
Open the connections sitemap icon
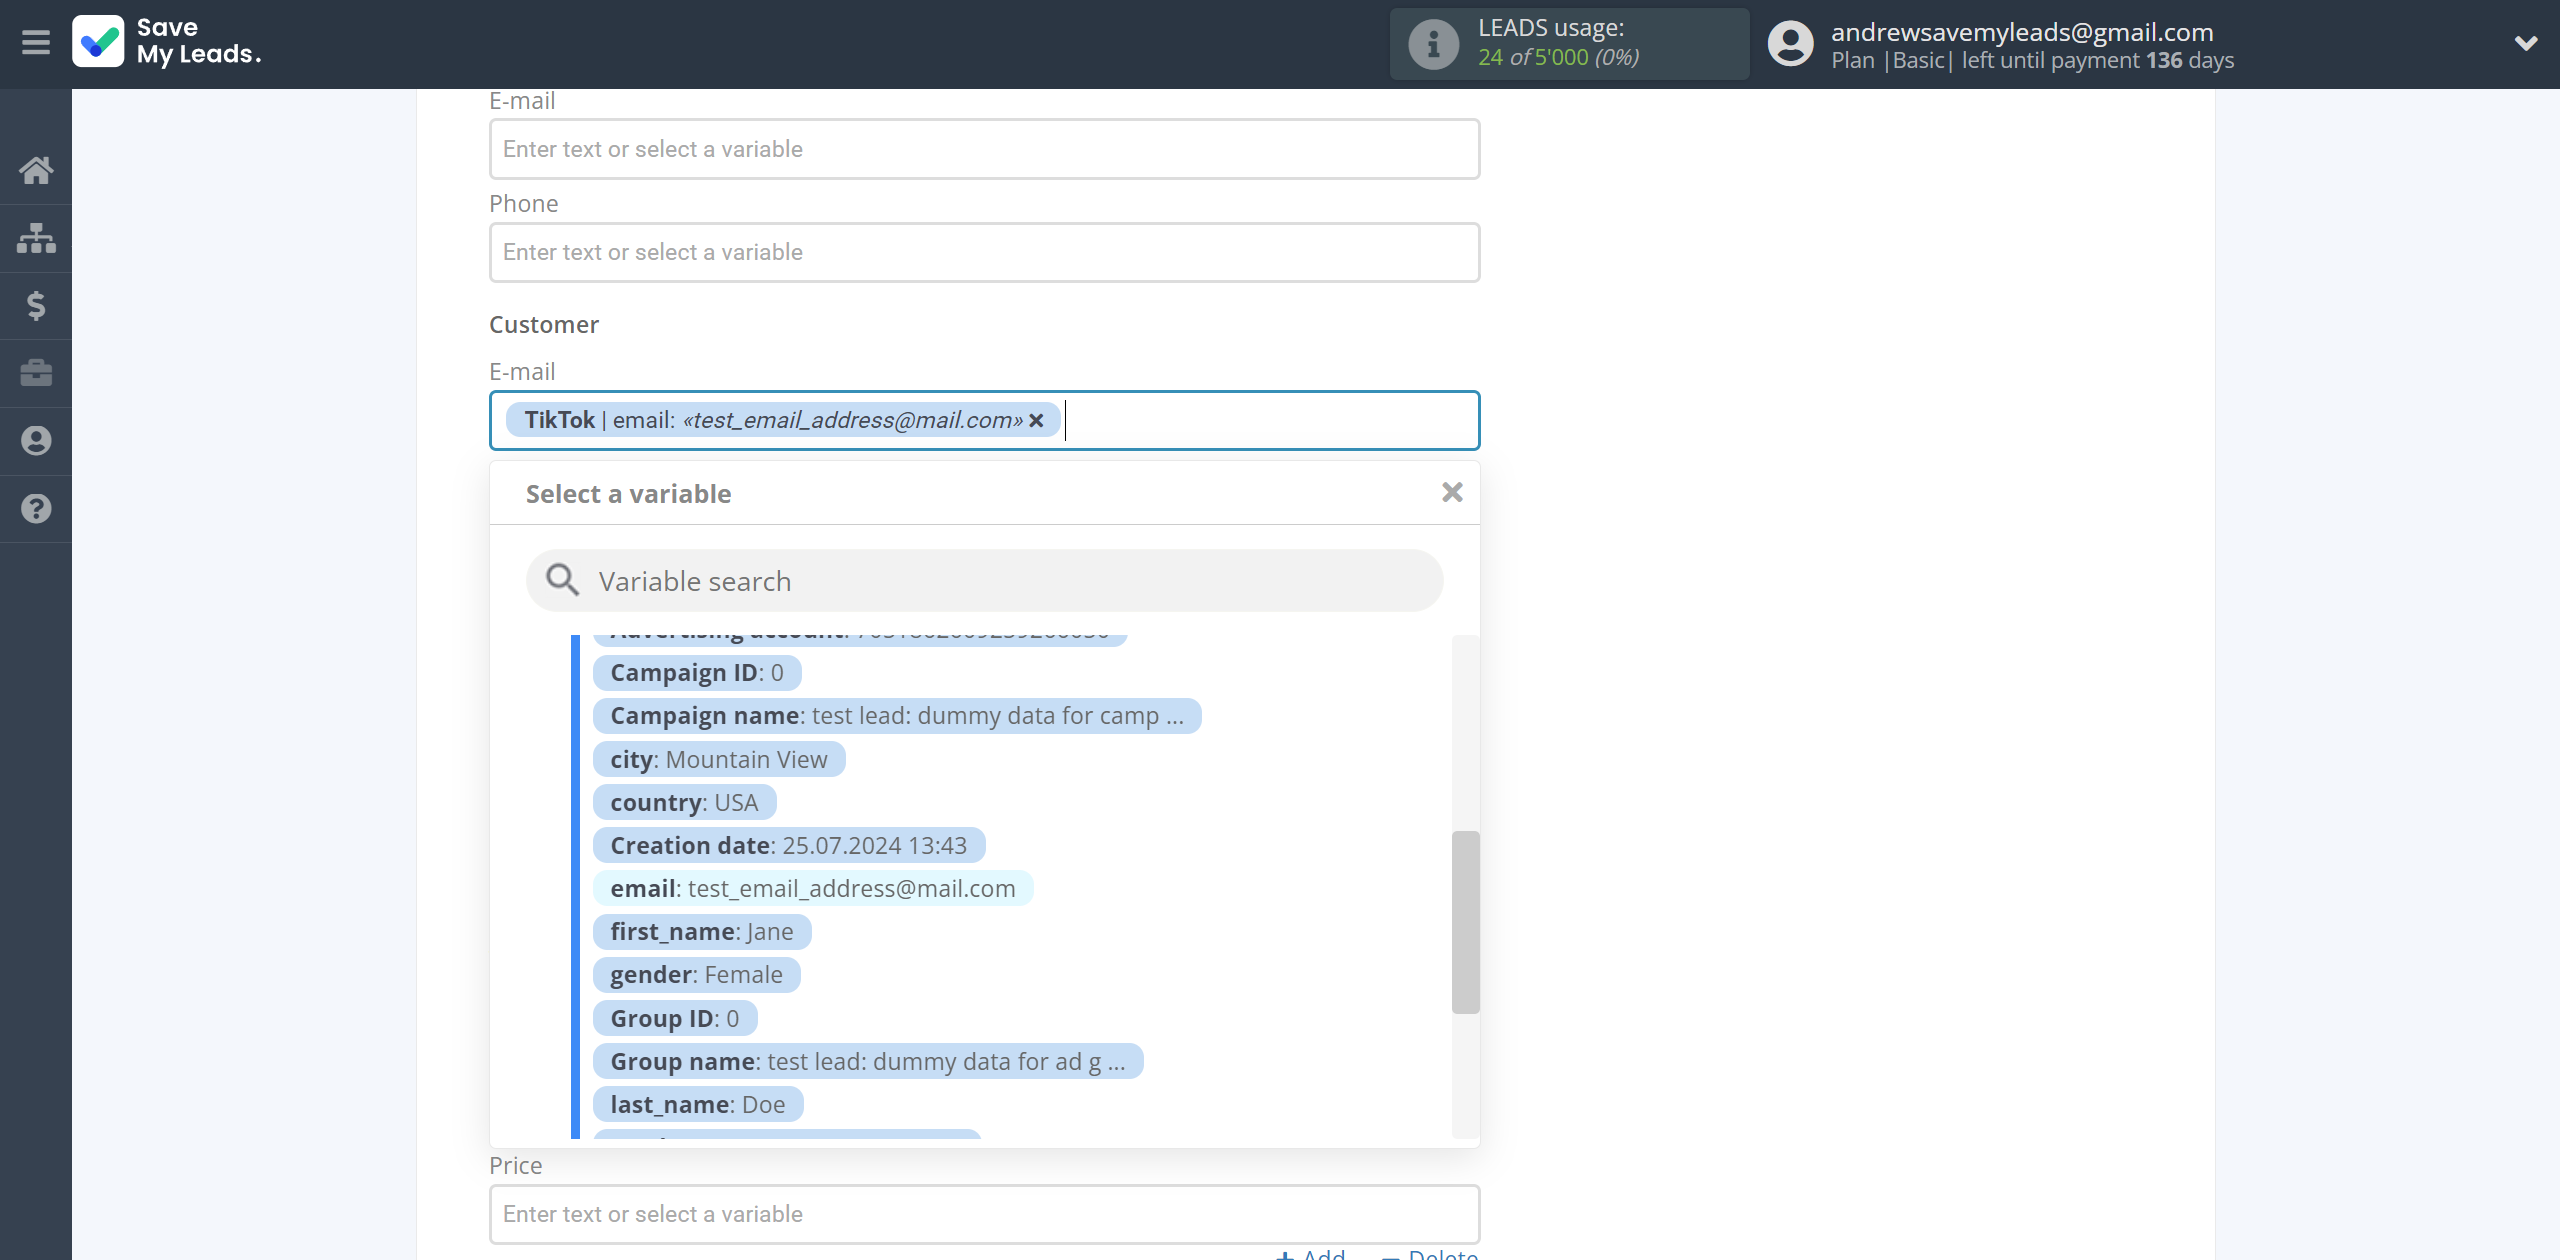(36, 238)
